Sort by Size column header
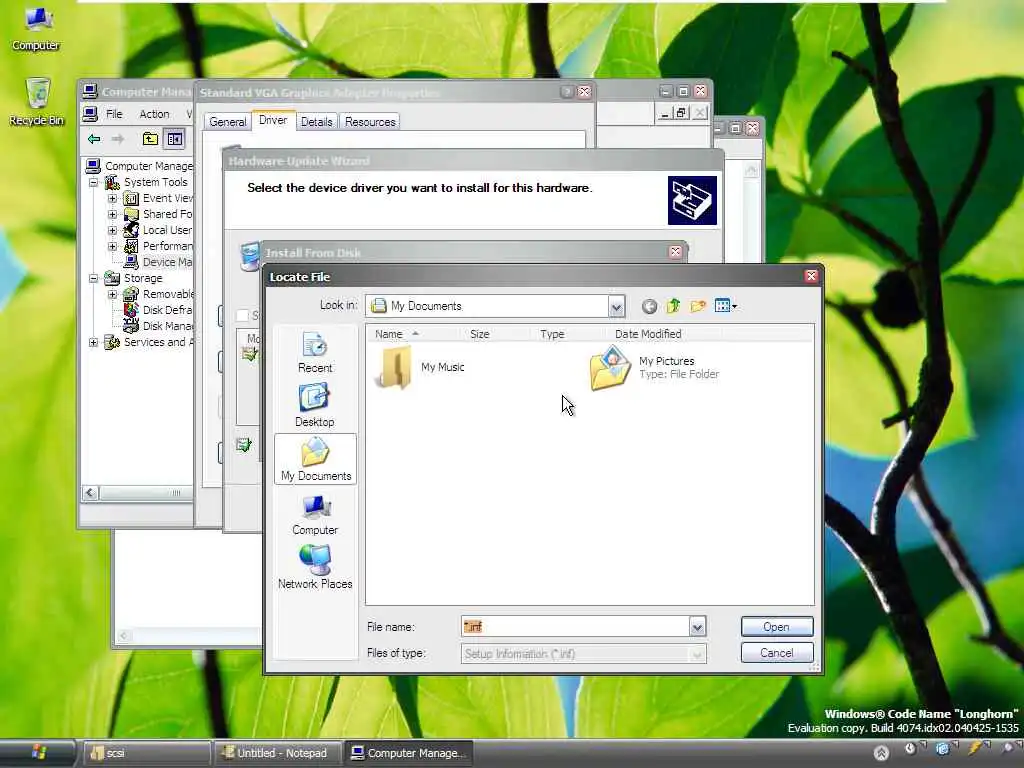The image size is (1024, 768). click(480, 334)
